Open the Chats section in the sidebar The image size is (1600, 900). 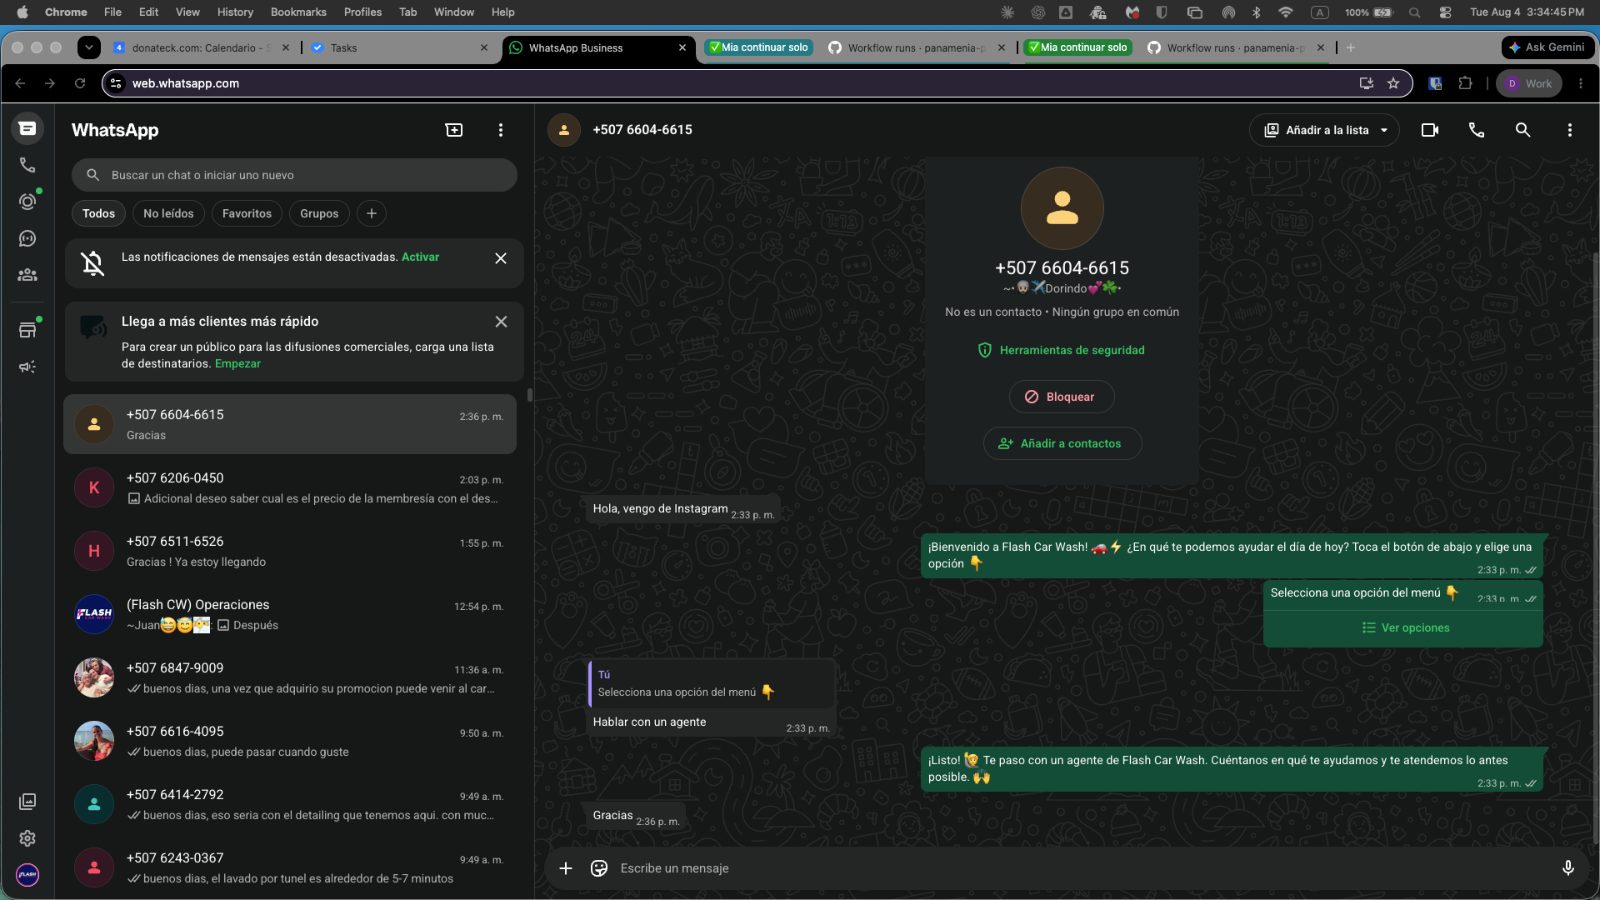pyautogui.click(x=27, y=128)
